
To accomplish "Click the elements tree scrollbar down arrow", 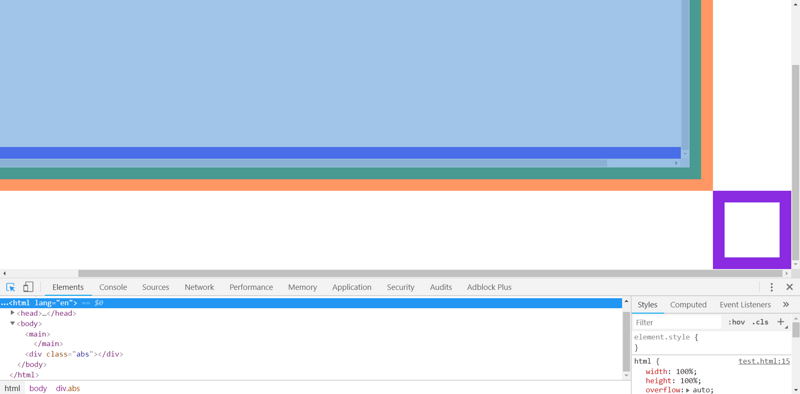I will (x=627, y=376).
